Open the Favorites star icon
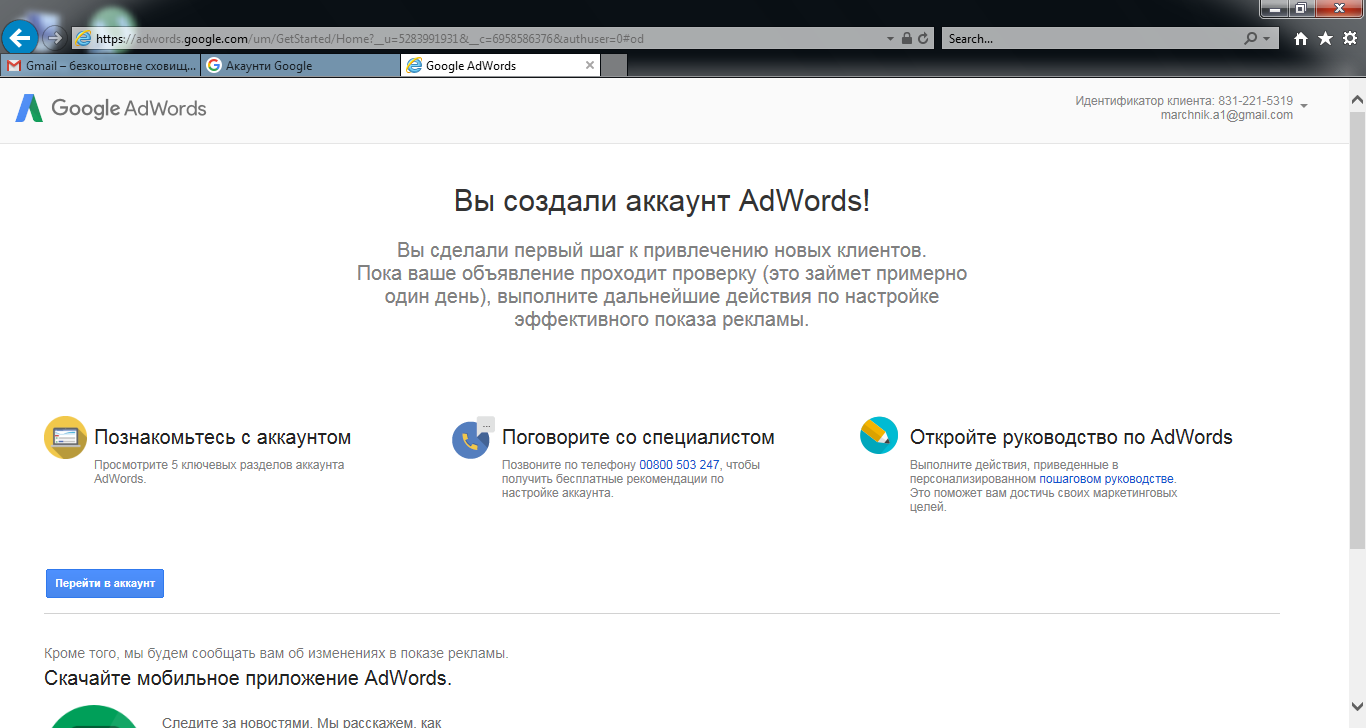 click(x=1325, y=39)
